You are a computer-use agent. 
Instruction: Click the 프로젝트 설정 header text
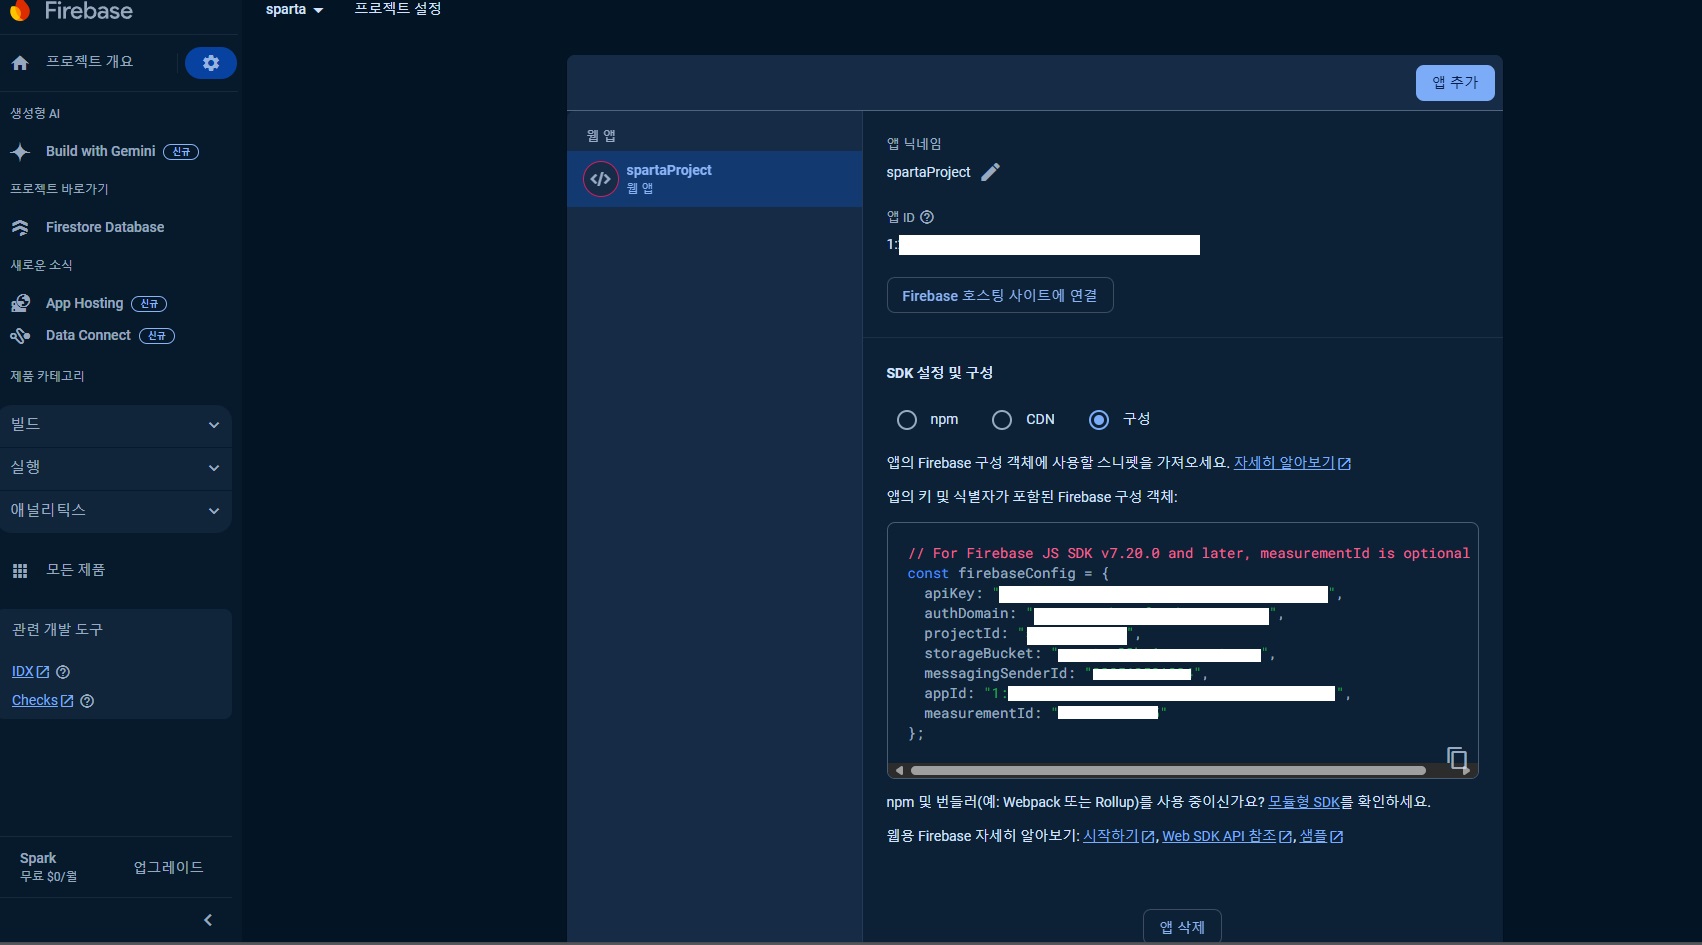[398, 9]
